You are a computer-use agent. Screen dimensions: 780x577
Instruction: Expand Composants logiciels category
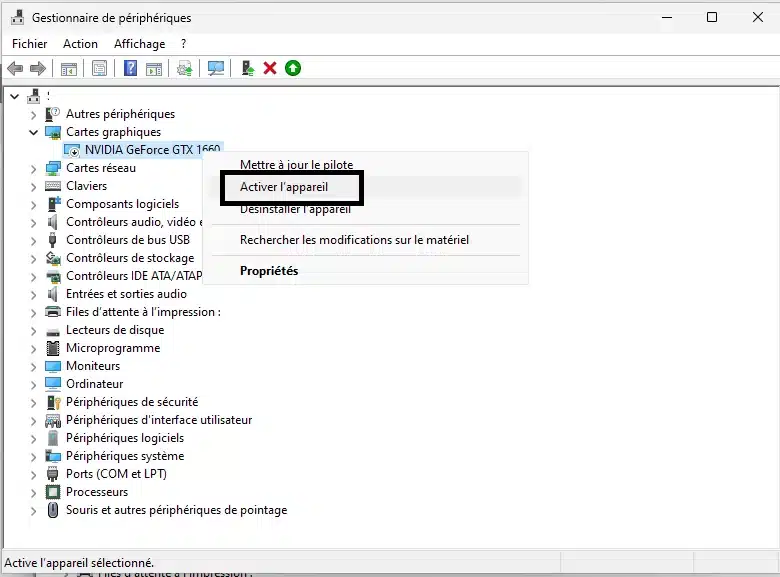coord(33,205)
